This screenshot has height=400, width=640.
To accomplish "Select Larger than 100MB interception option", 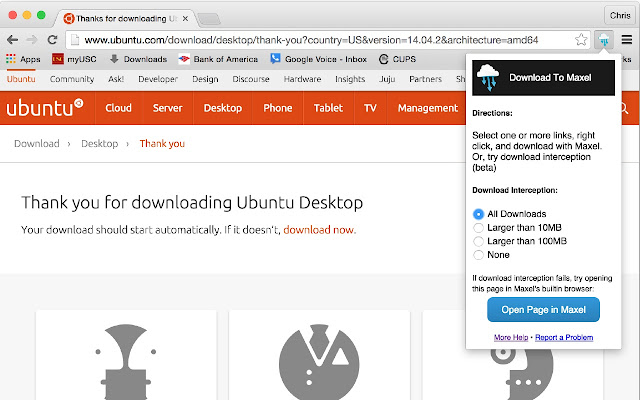I will [x=478, y=241].
